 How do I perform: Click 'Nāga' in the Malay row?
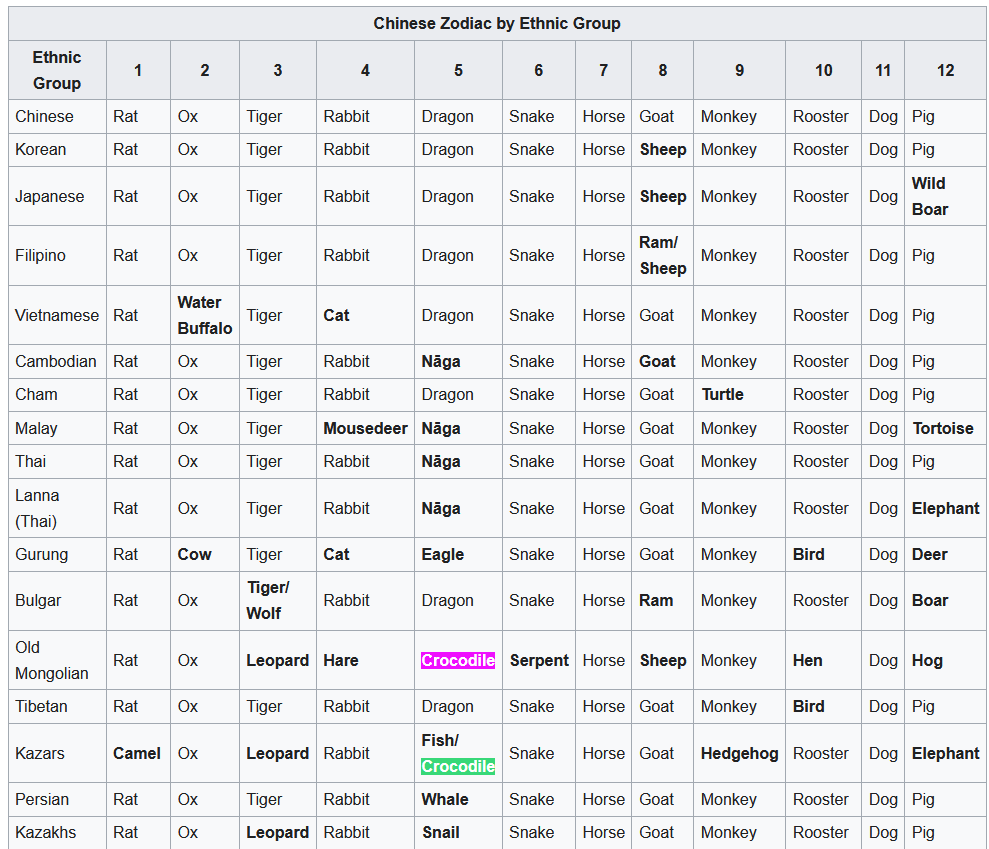coord(441,428)
